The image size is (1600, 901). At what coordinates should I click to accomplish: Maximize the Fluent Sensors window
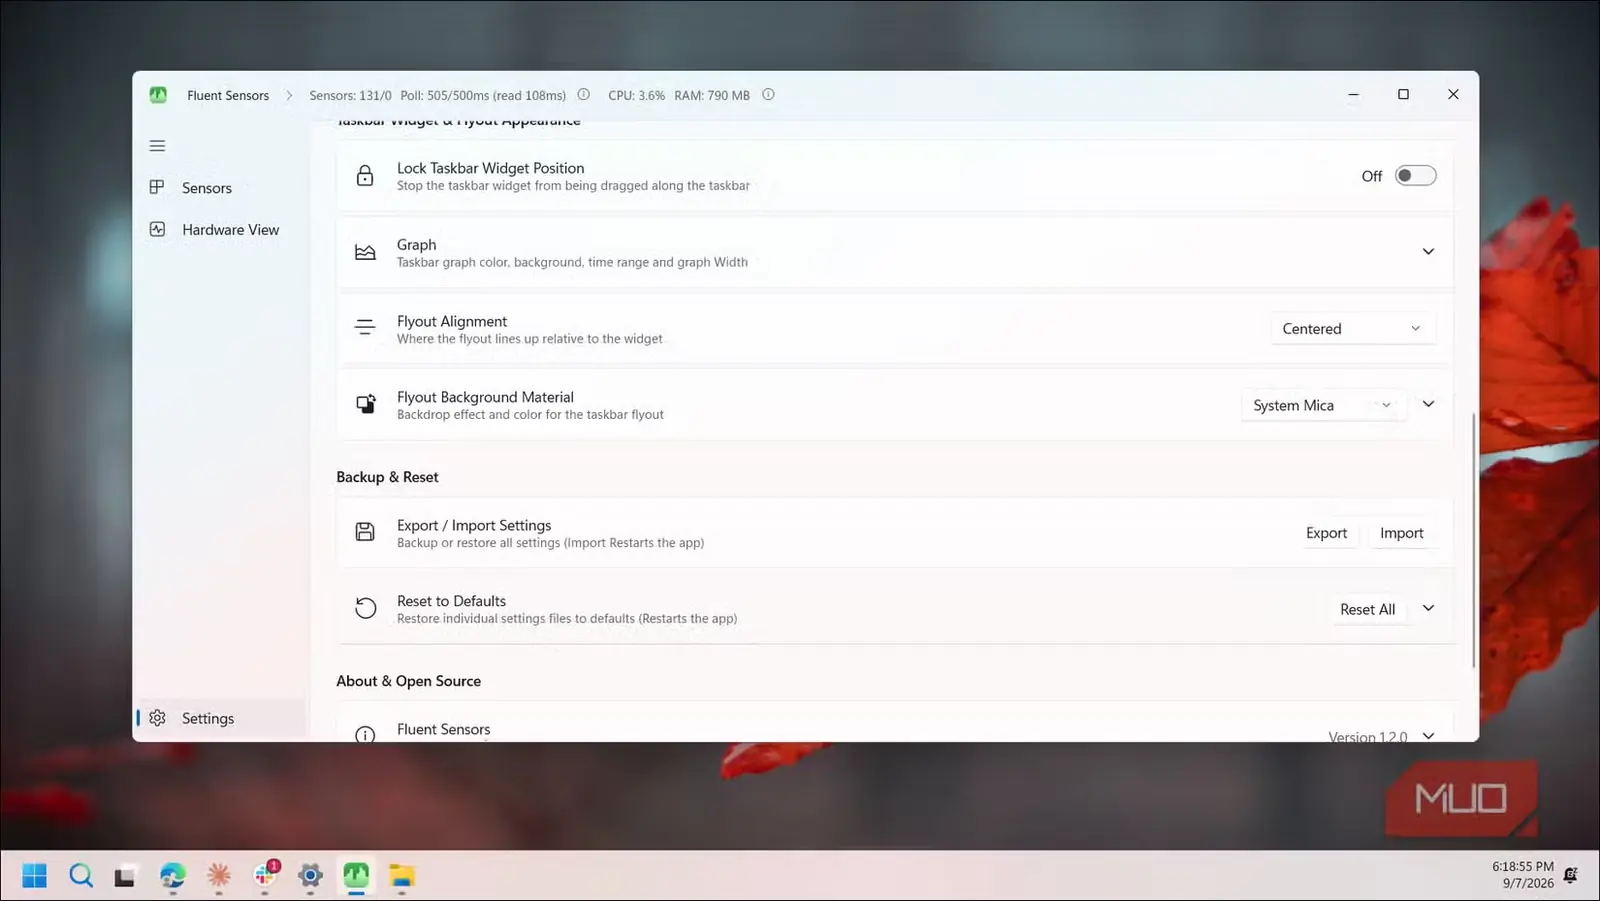point(1403,95)
